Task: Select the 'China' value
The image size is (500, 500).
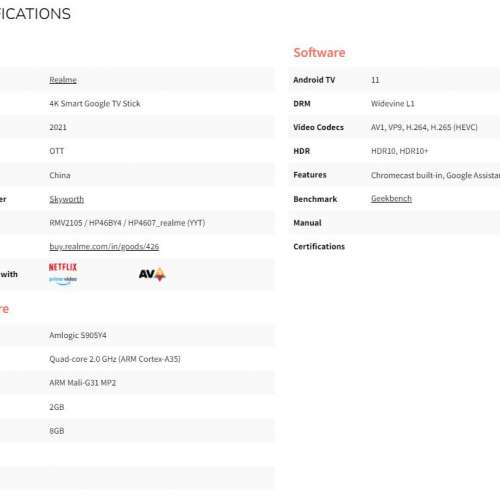Action: tap(60, 175)
